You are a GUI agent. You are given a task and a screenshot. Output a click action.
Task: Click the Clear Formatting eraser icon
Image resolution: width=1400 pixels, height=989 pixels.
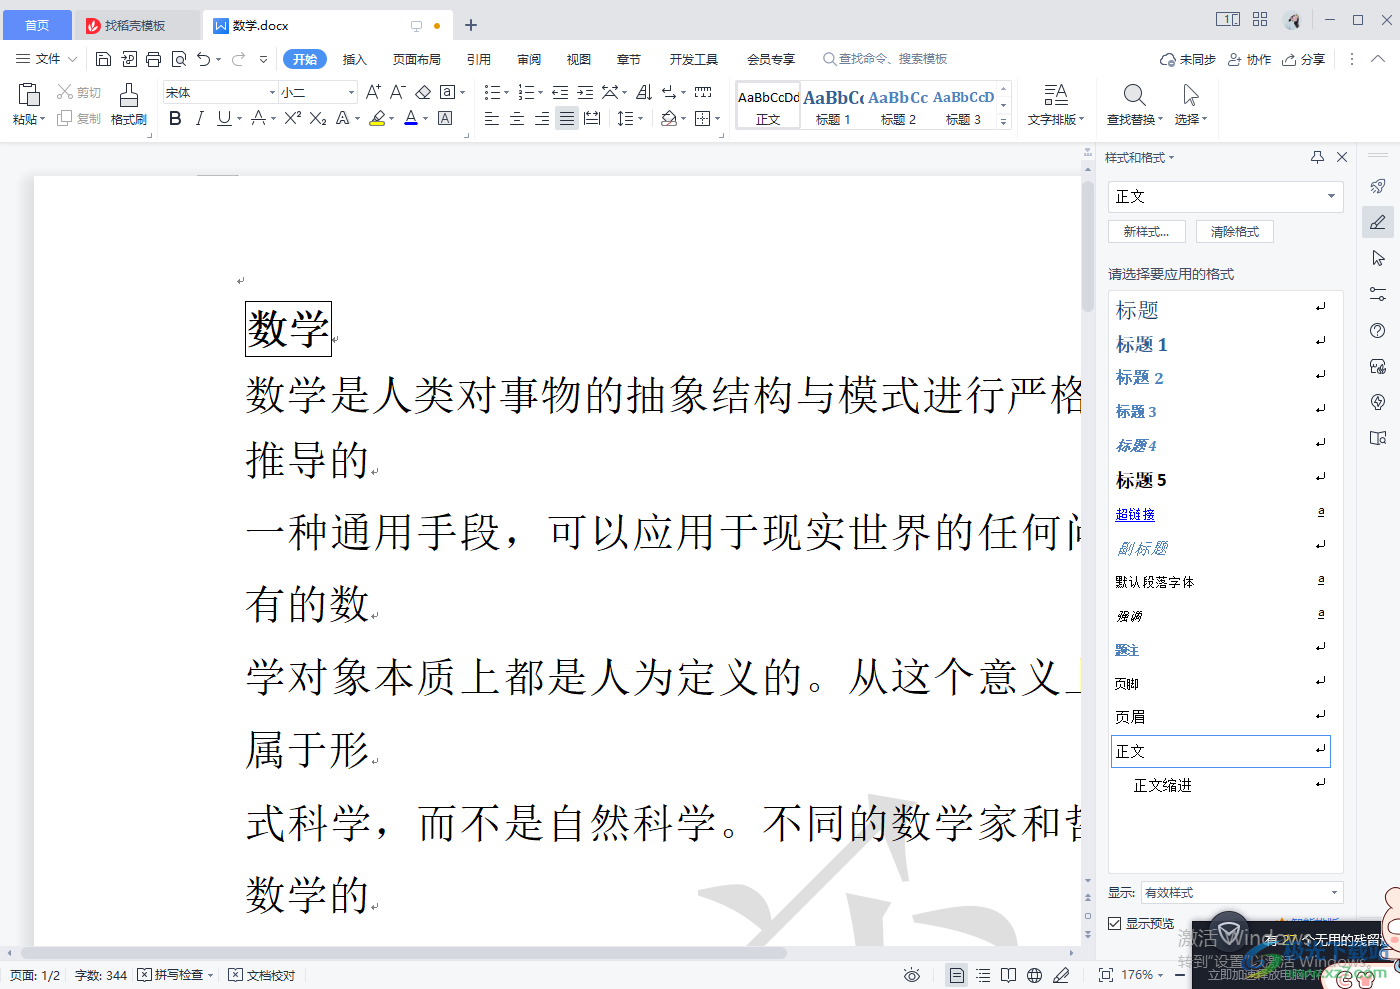422,92
